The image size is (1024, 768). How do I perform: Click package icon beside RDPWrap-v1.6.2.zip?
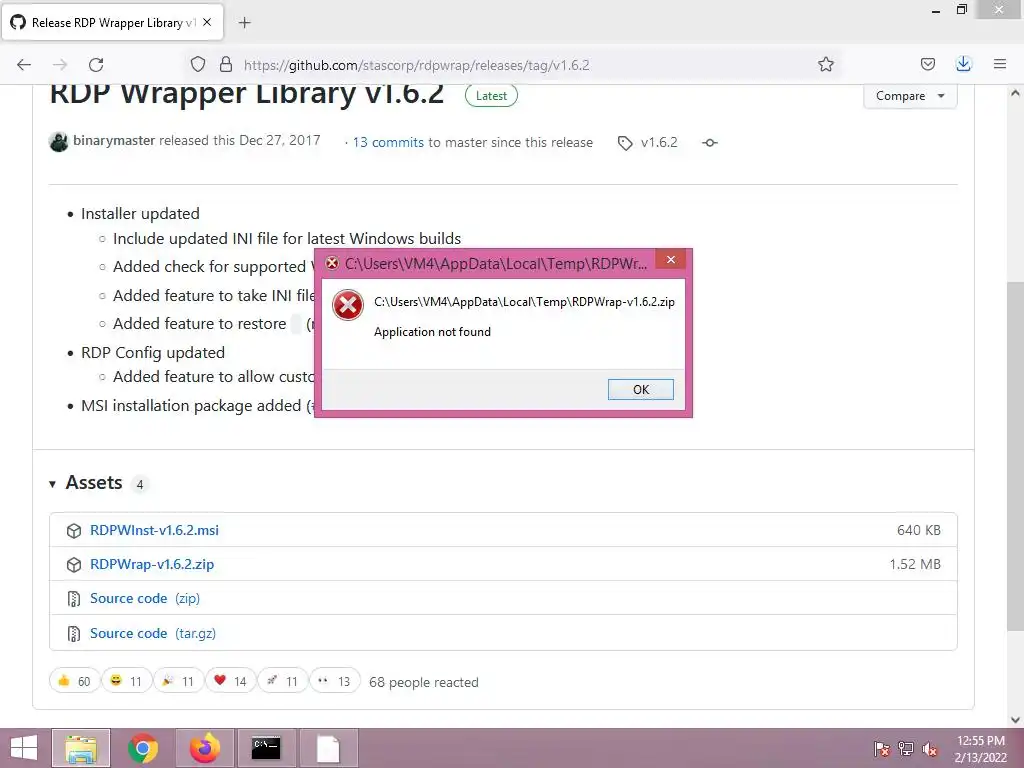pos(74,564)
